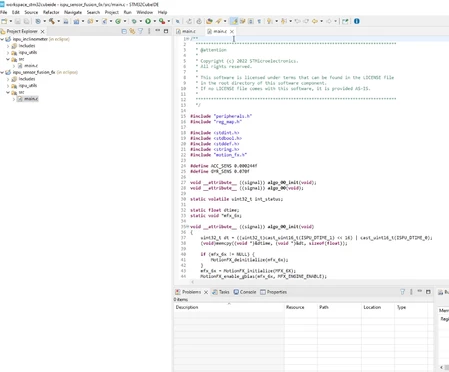This screenshot has width=449, height=372.
Task: Close the Project Explorer view
Action: (42, 31)
